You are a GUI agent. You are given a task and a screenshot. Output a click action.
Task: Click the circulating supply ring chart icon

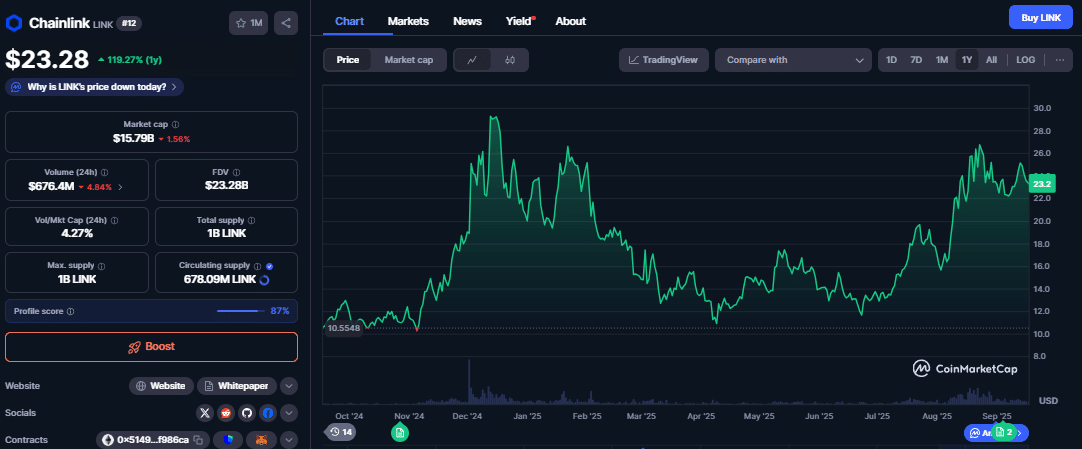pos(264,279)
